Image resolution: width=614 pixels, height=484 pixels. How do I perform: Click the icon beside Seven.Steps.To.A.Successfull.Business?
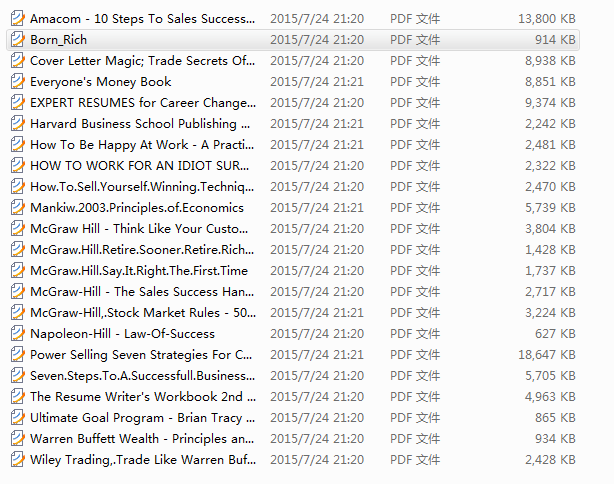coord(17,376)
